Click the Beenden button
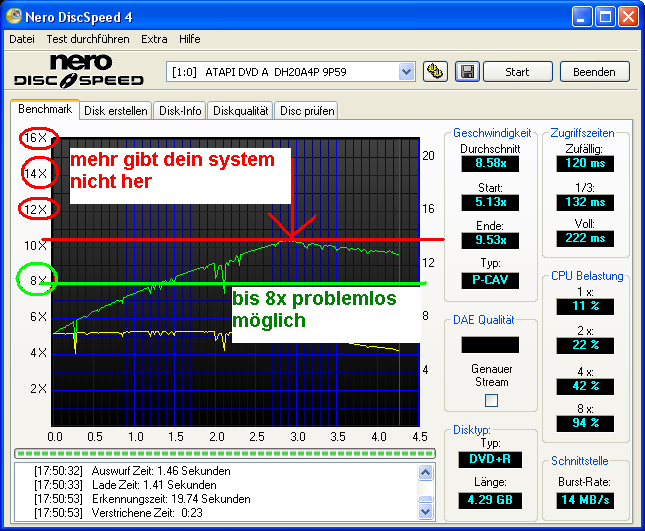 tap(594, 72)
